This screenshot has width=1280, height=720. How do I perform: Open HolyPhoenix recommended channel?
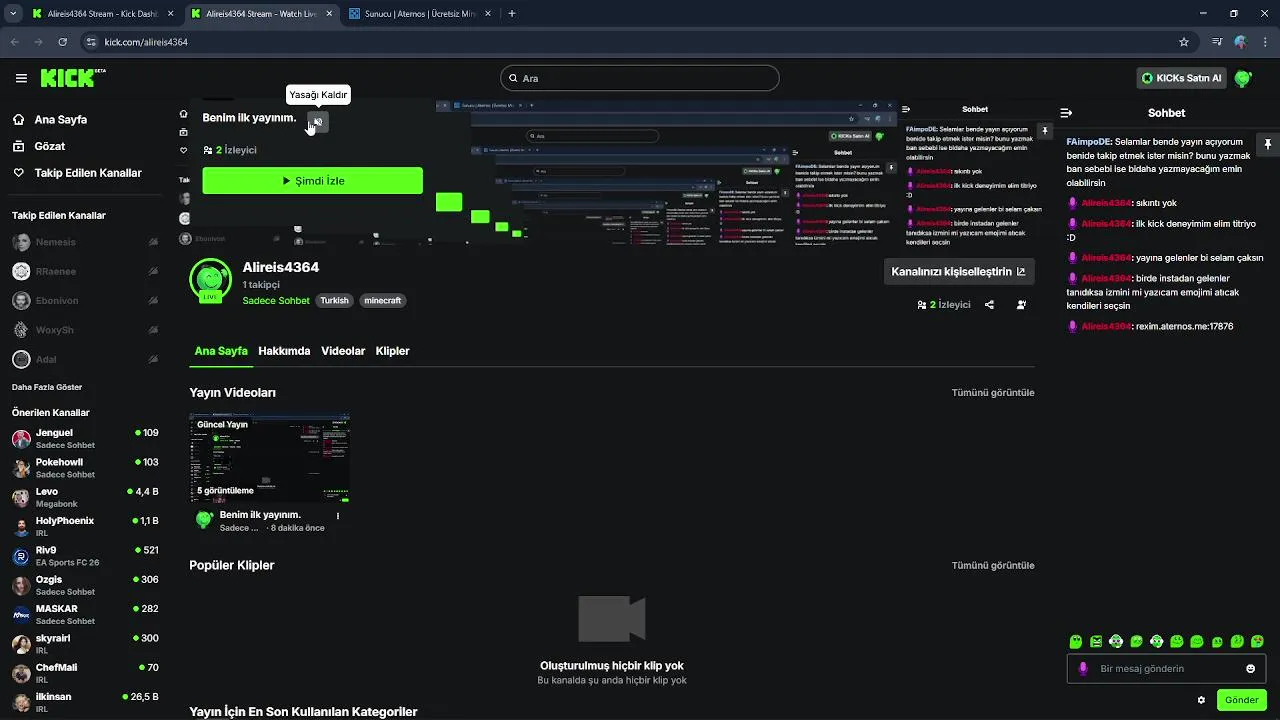[85, 526]
